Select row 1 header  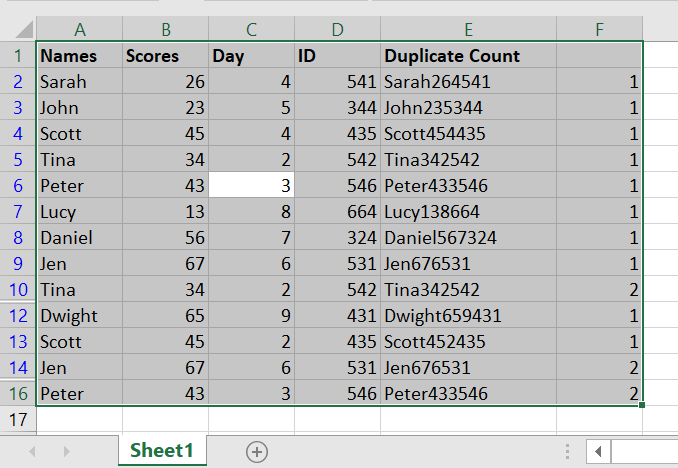[x=18, y=55]
